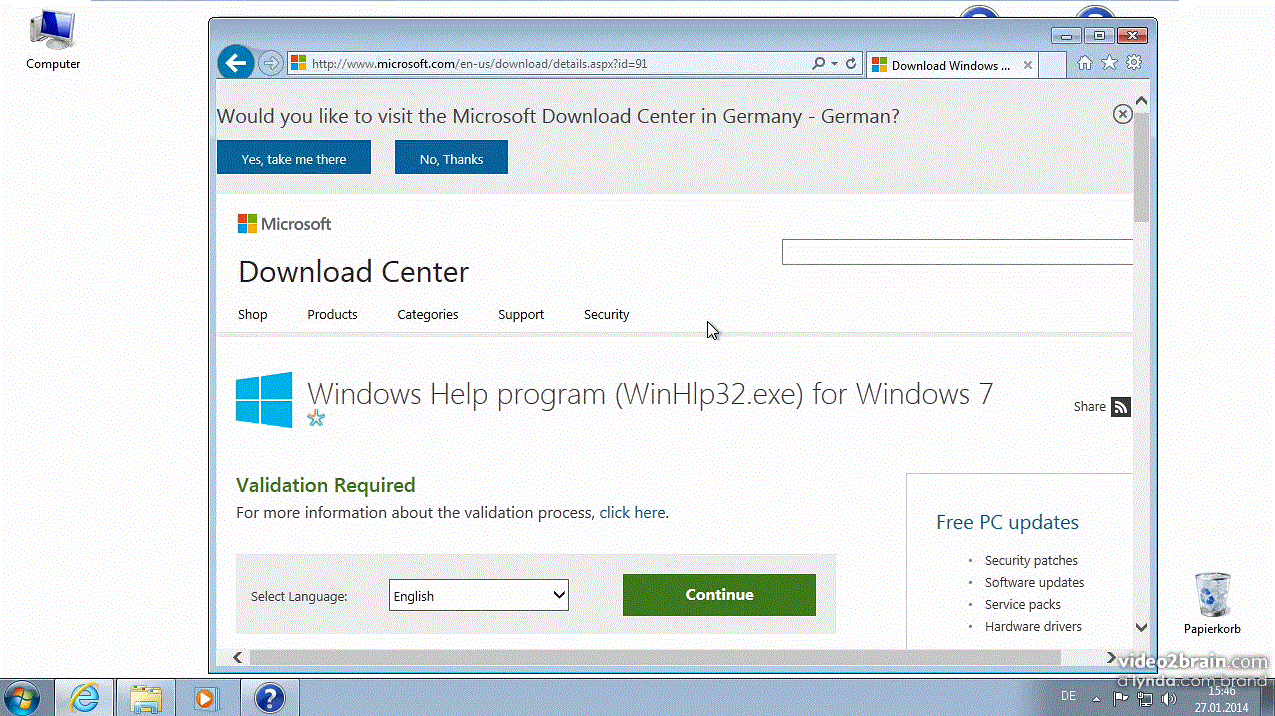Open Favorites with the star icon
The image size is (1275, 716).
coord(1109,62)
